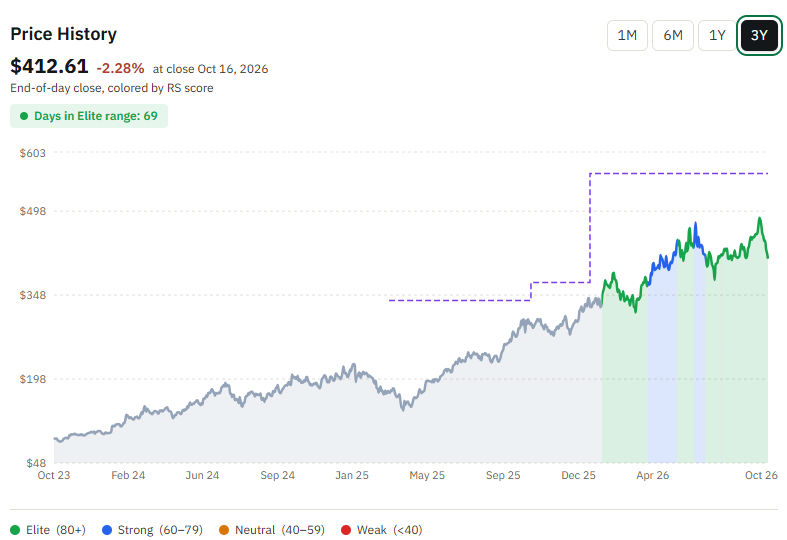Click the Sep 25 x-axis label
The width and height of the screenshot is (787, 540).
click(503, 475)
